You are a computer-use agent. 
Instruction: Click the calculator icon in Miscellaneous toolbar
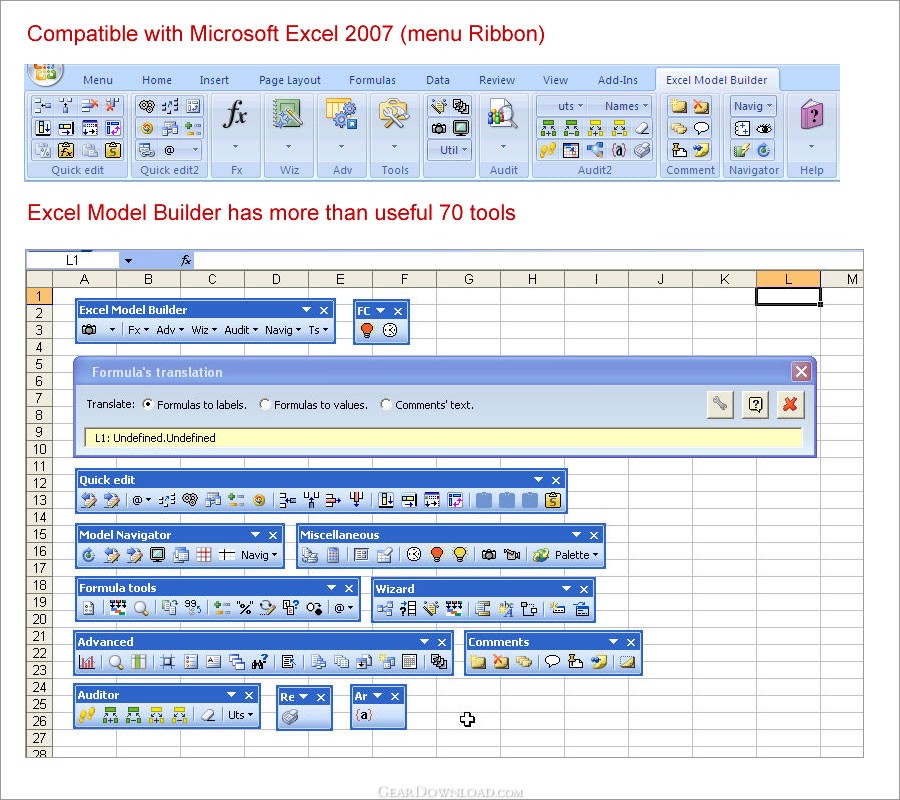pos(333,555)
